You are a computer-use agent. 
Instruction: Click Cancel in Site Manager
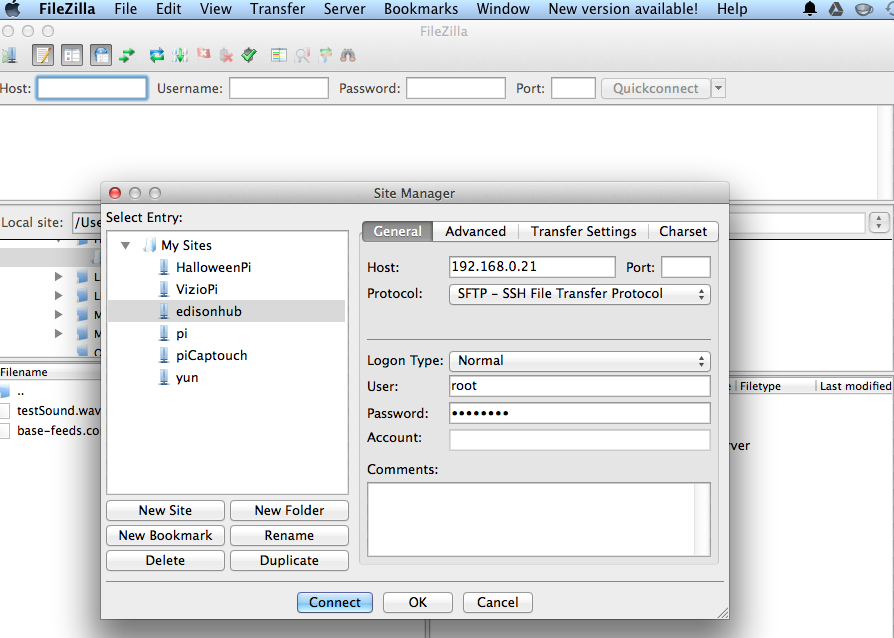coord(498,603)
